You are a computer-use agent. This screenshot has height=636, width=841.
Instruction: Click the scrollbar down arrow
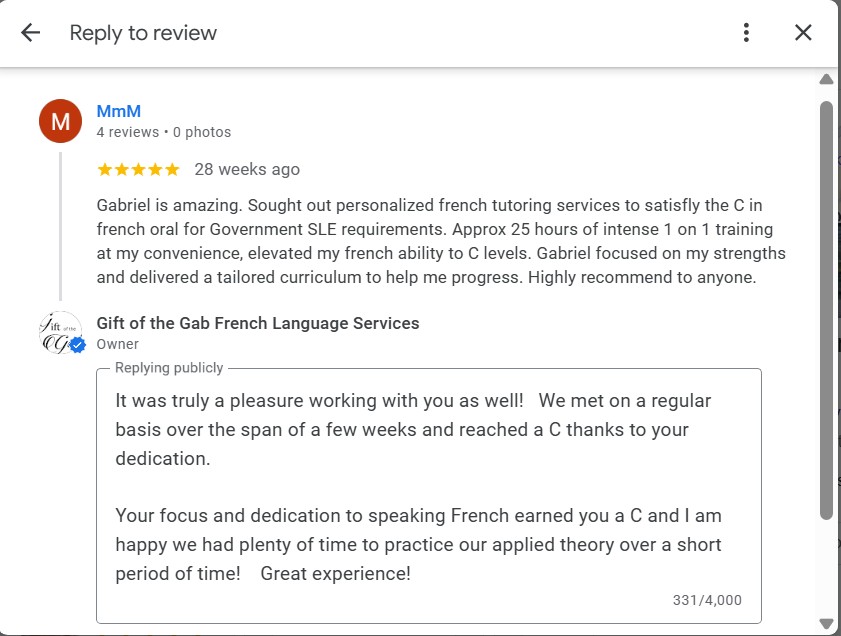(x=828, y=623)
